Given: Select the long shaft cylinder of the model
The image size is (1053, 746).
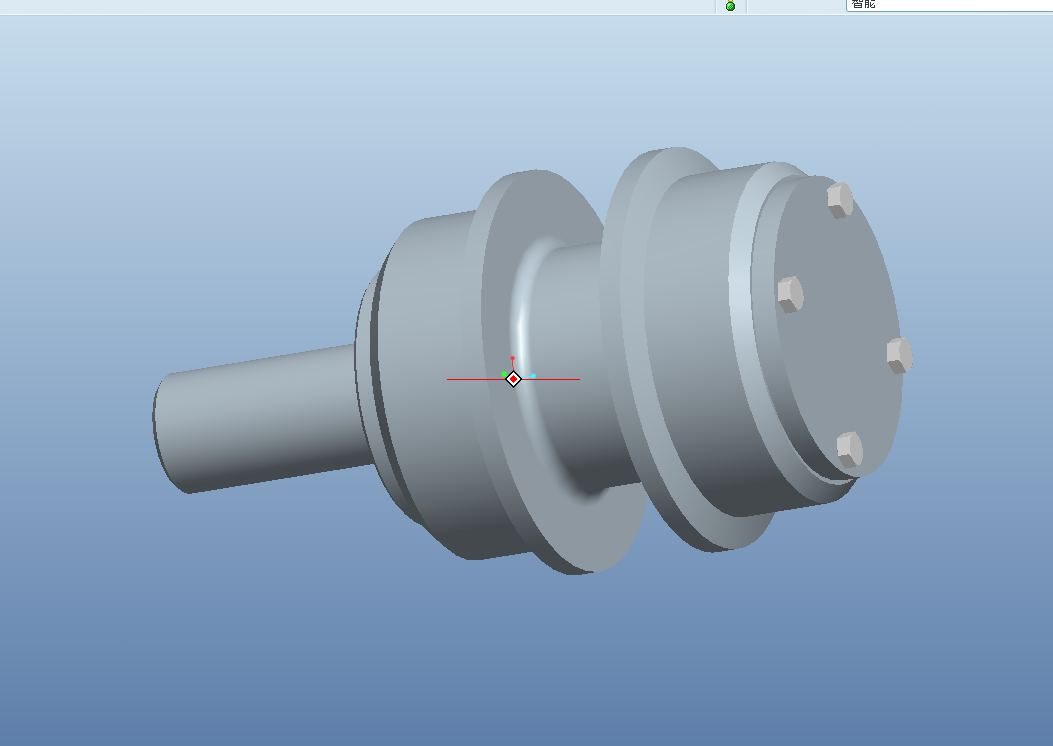Looking at the screenshot, I should (x=262, y=418).
